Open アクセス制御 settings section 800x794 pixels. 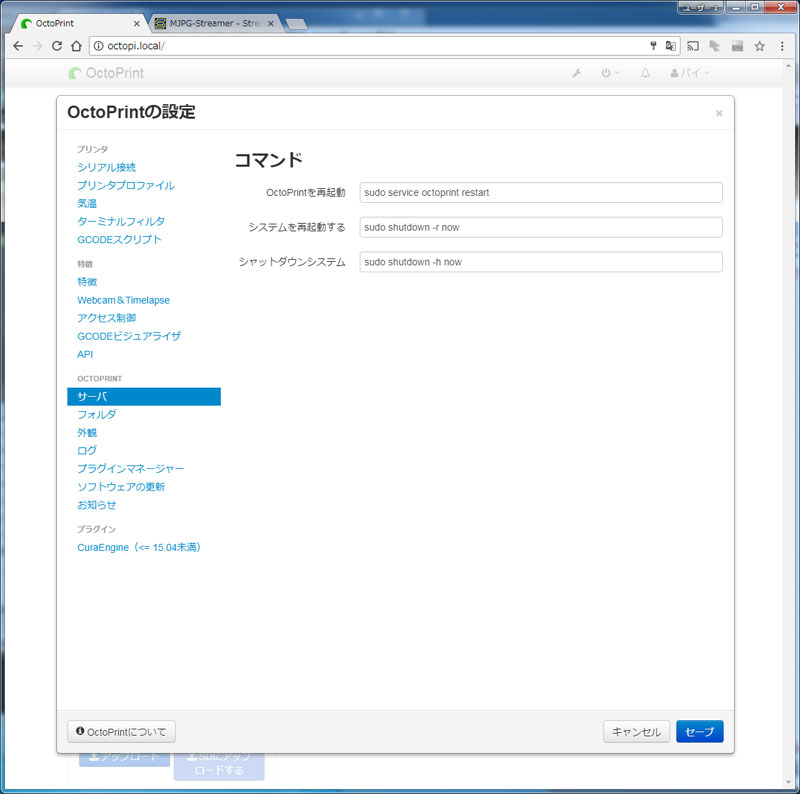[106, 318]
